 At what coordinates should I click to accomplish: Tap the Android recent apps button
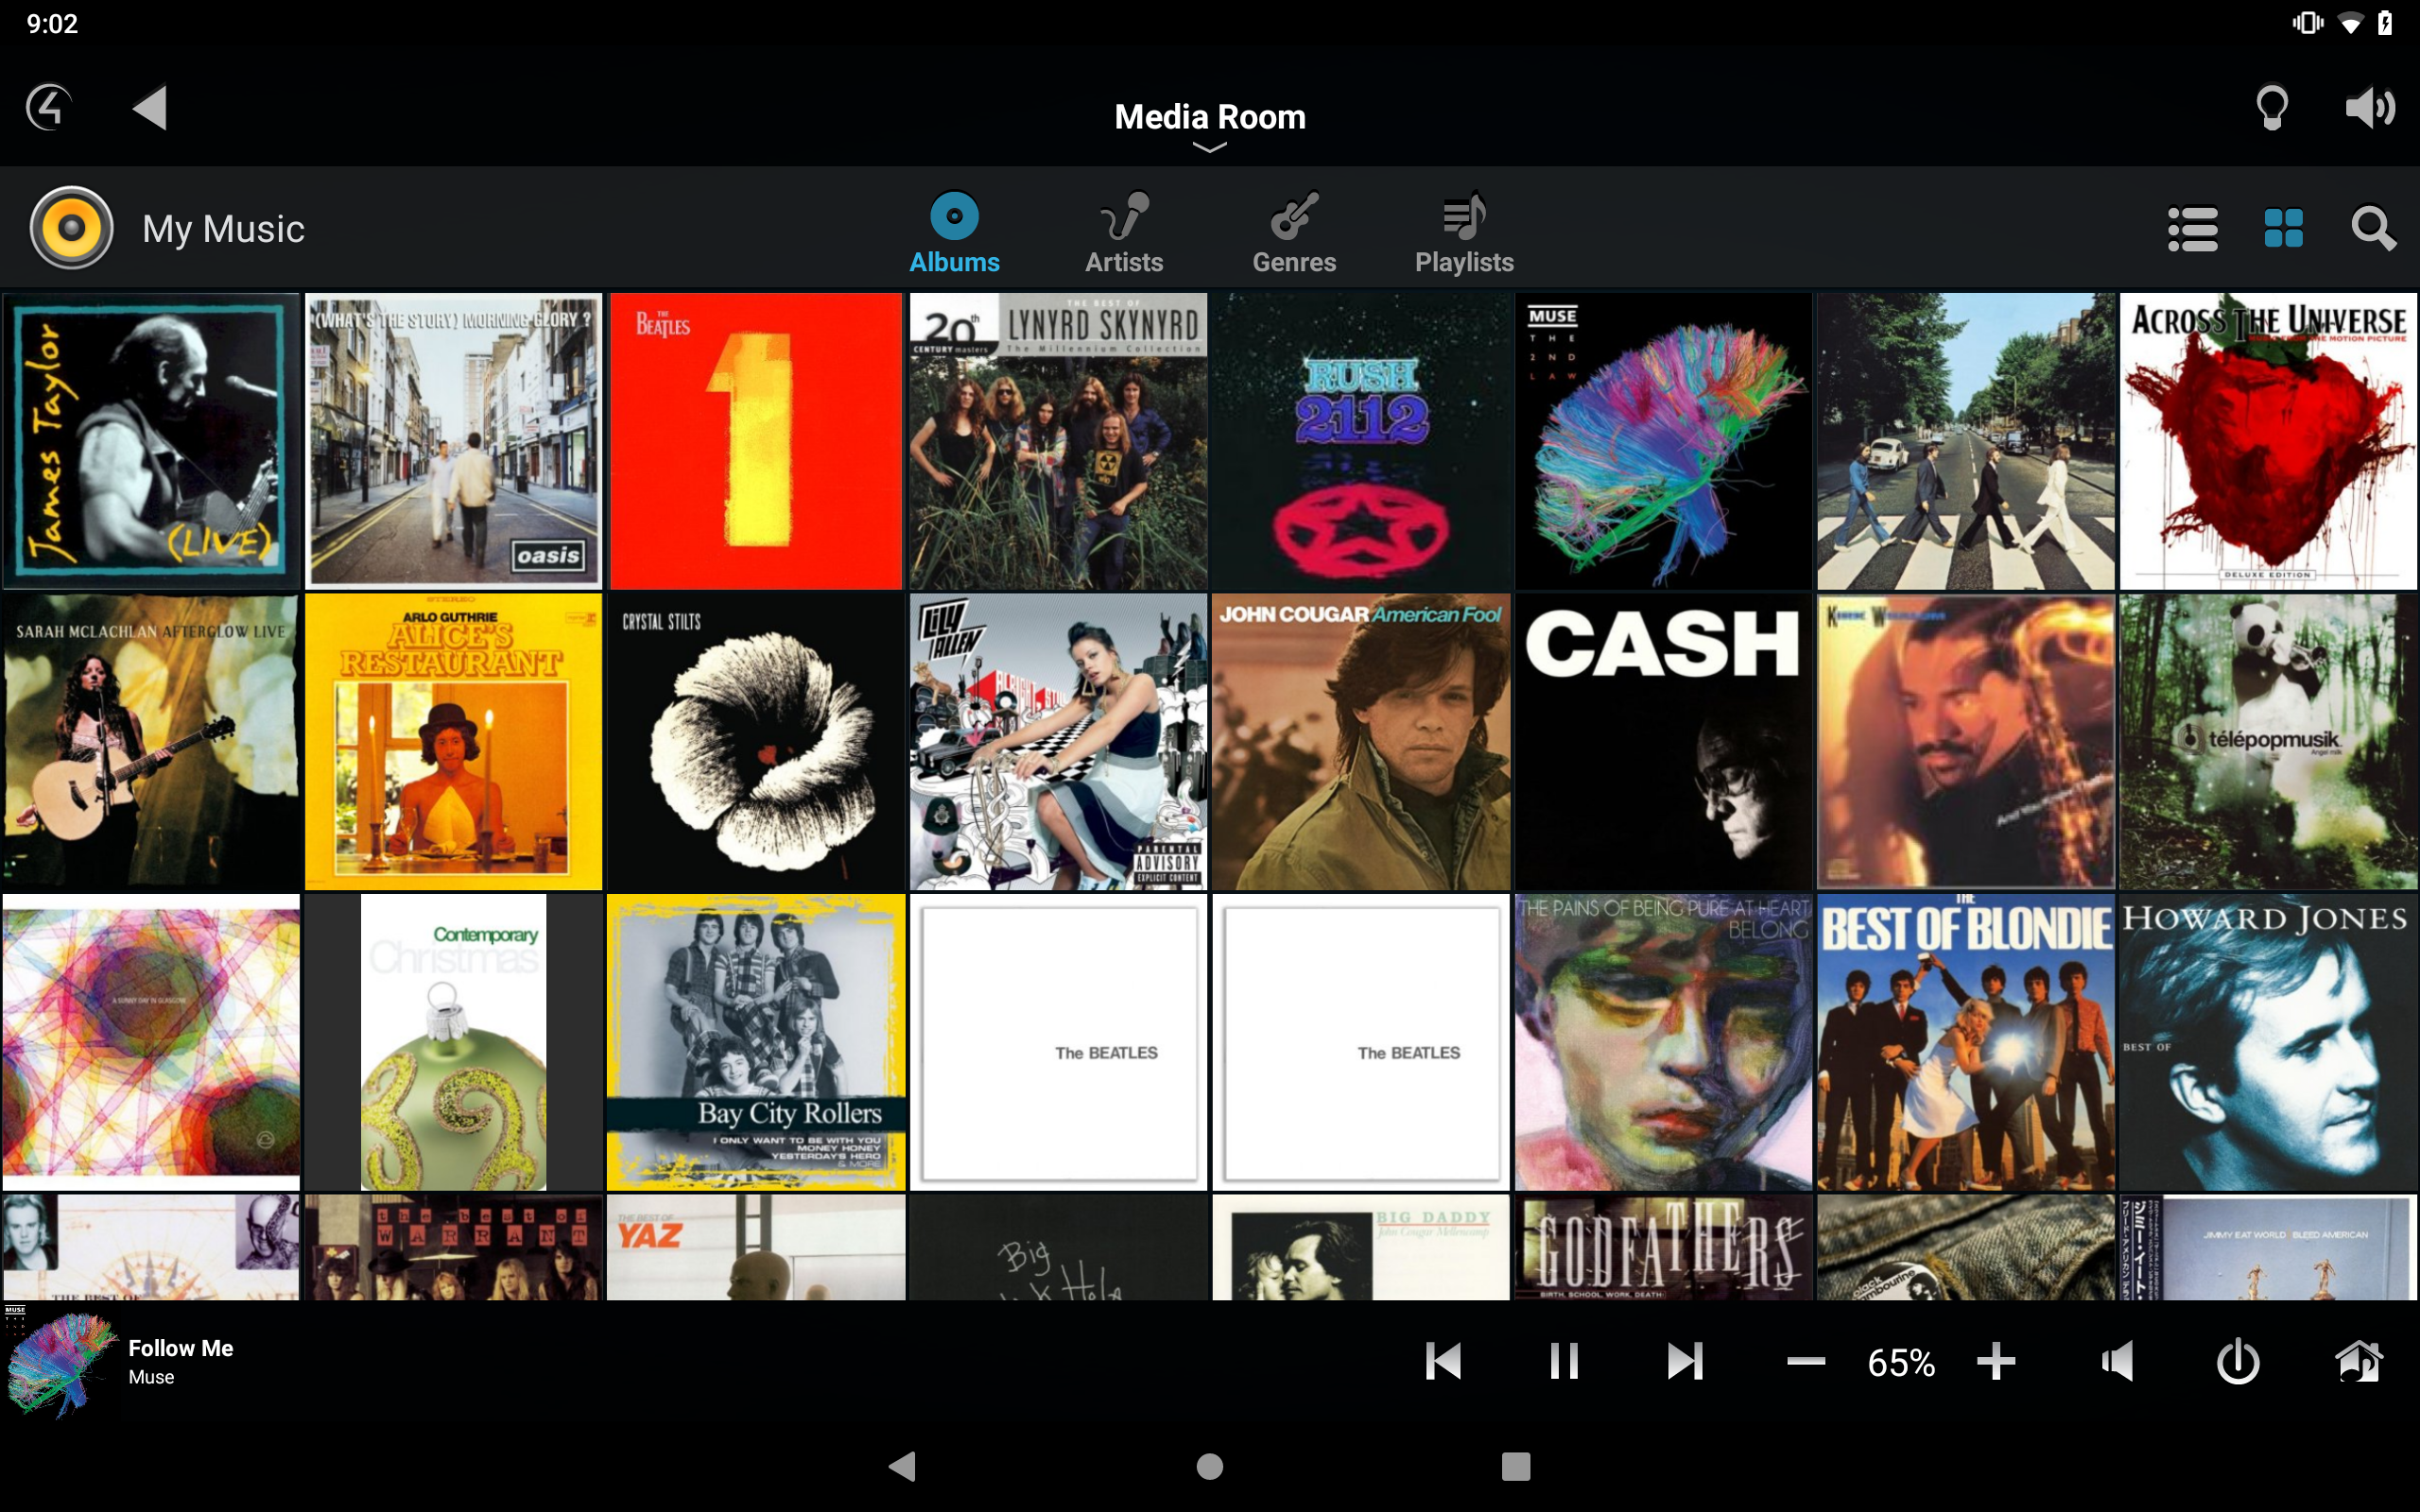click(x=1516, y=1466)
